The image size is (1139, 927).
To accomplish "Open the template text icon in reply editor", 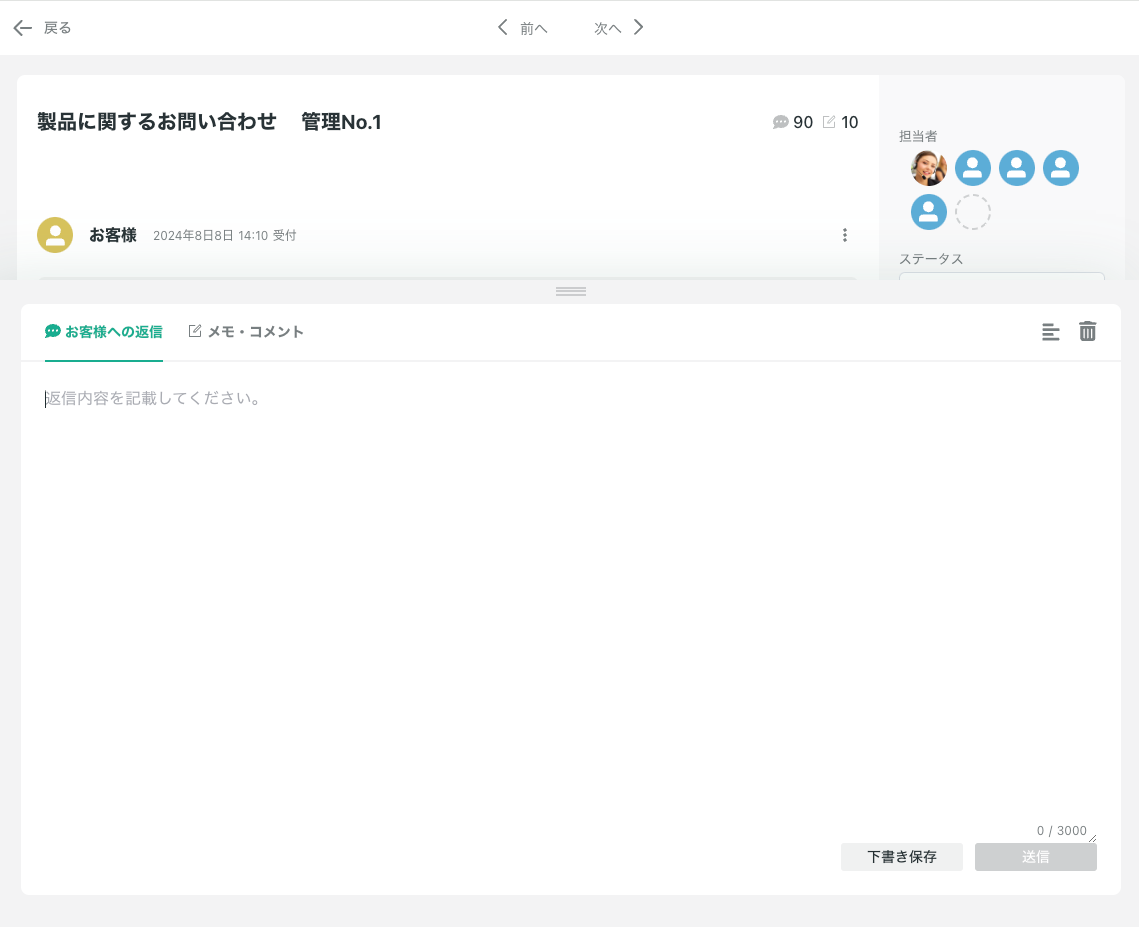I will pyautogui.click(x=1050, y=332).
